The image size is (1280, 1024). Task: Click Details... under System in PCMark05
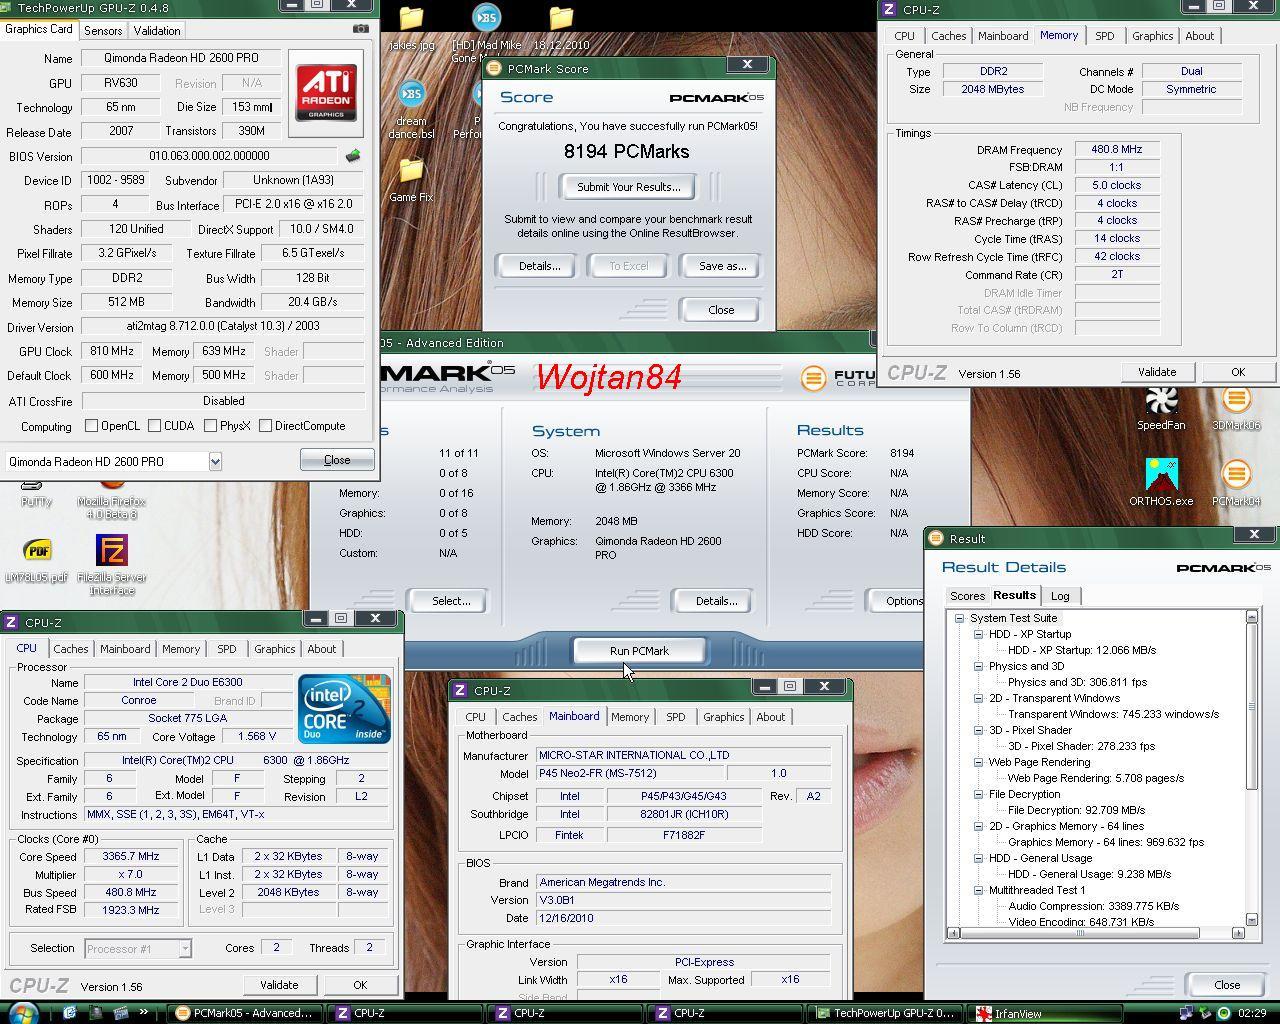point(716,601)
